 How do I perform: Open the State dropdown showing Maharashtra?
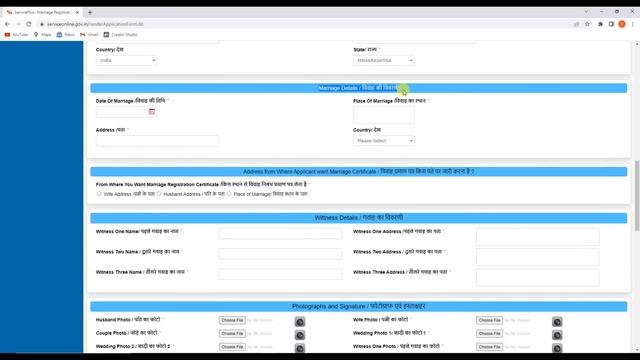(x=384, y=60)
